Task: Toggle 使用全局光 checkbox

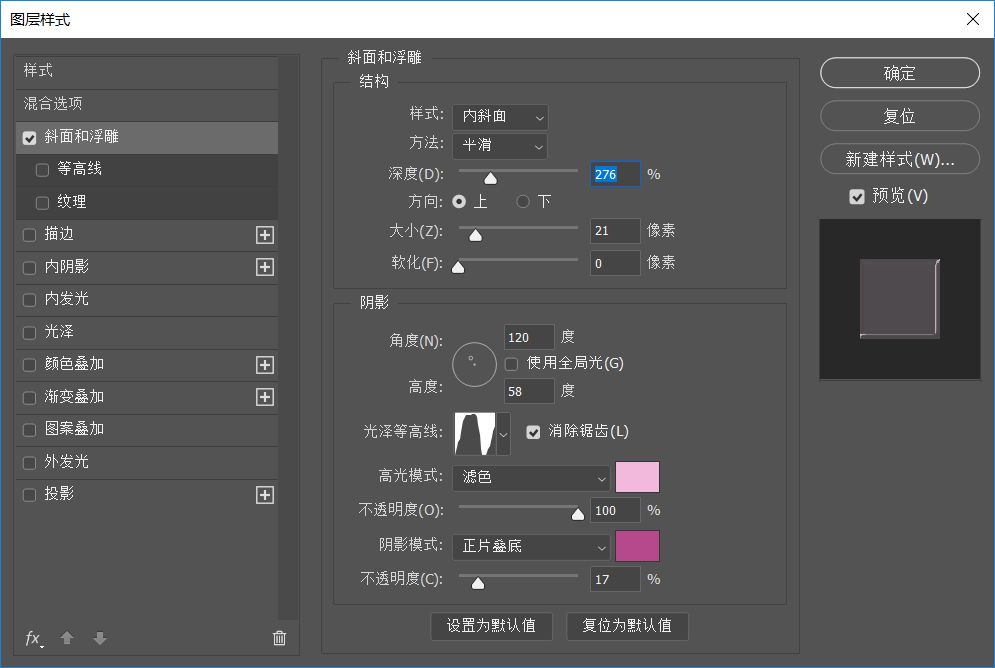Action: 512,363
